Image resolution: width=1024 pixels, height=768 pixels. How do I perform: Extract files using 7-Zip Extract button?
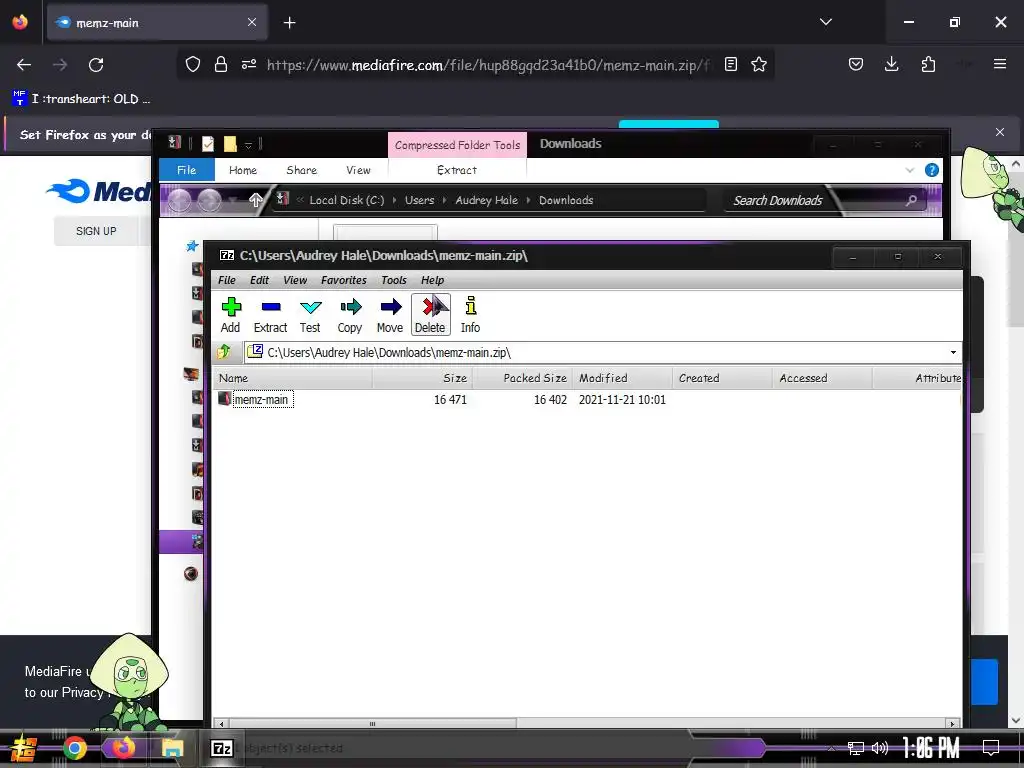(x=270, y=315)
